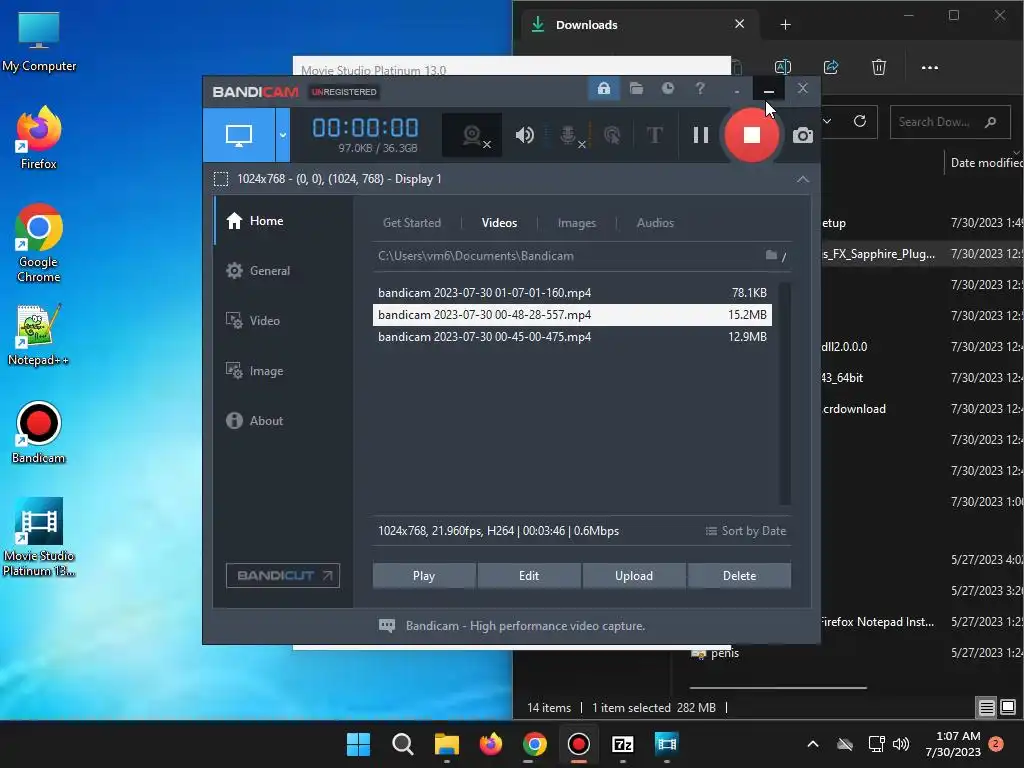Open Sort by Date dropdown
This screenshot has height=768, width=1024.
coord(746,531)
